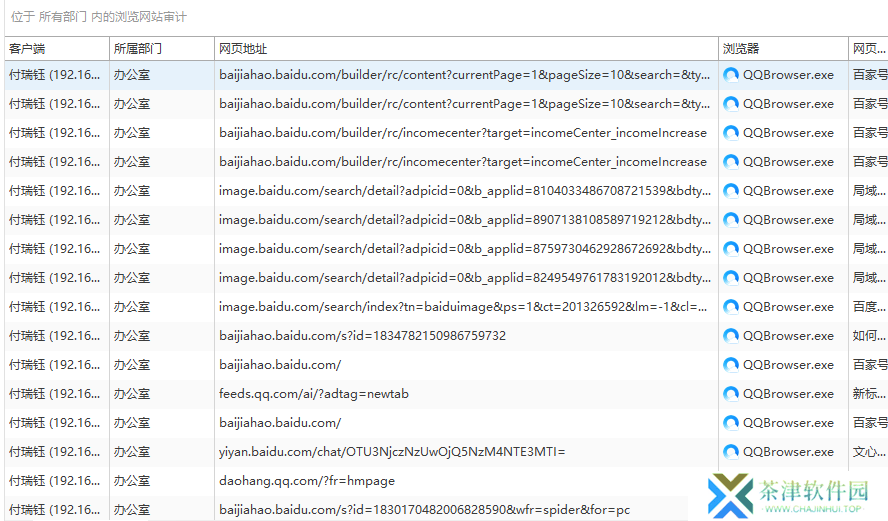Select URL with applid=8759730462928672692
This screenshot has height=521, width=888.
[465, 249]
